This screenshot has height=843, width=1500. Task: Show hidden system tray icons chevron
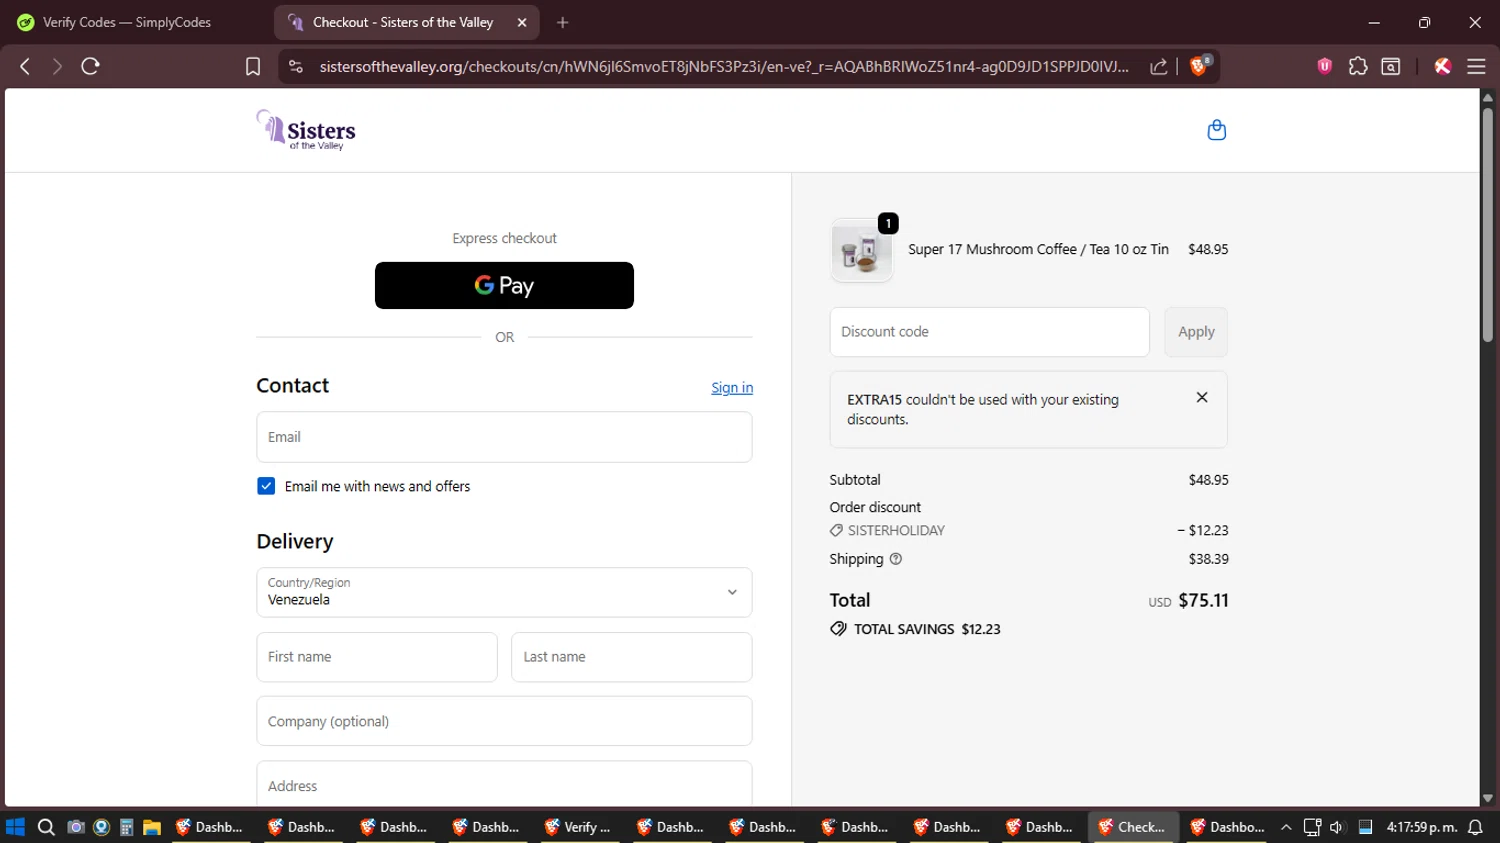tap(1286, 827)
